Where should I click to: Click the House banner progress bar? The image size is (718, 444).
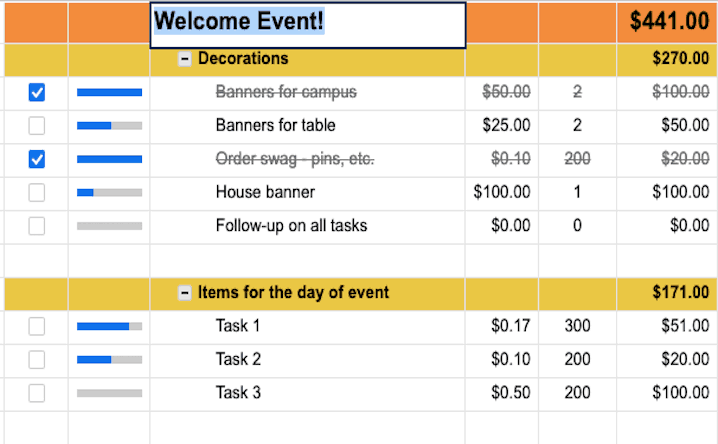point(109,192)
